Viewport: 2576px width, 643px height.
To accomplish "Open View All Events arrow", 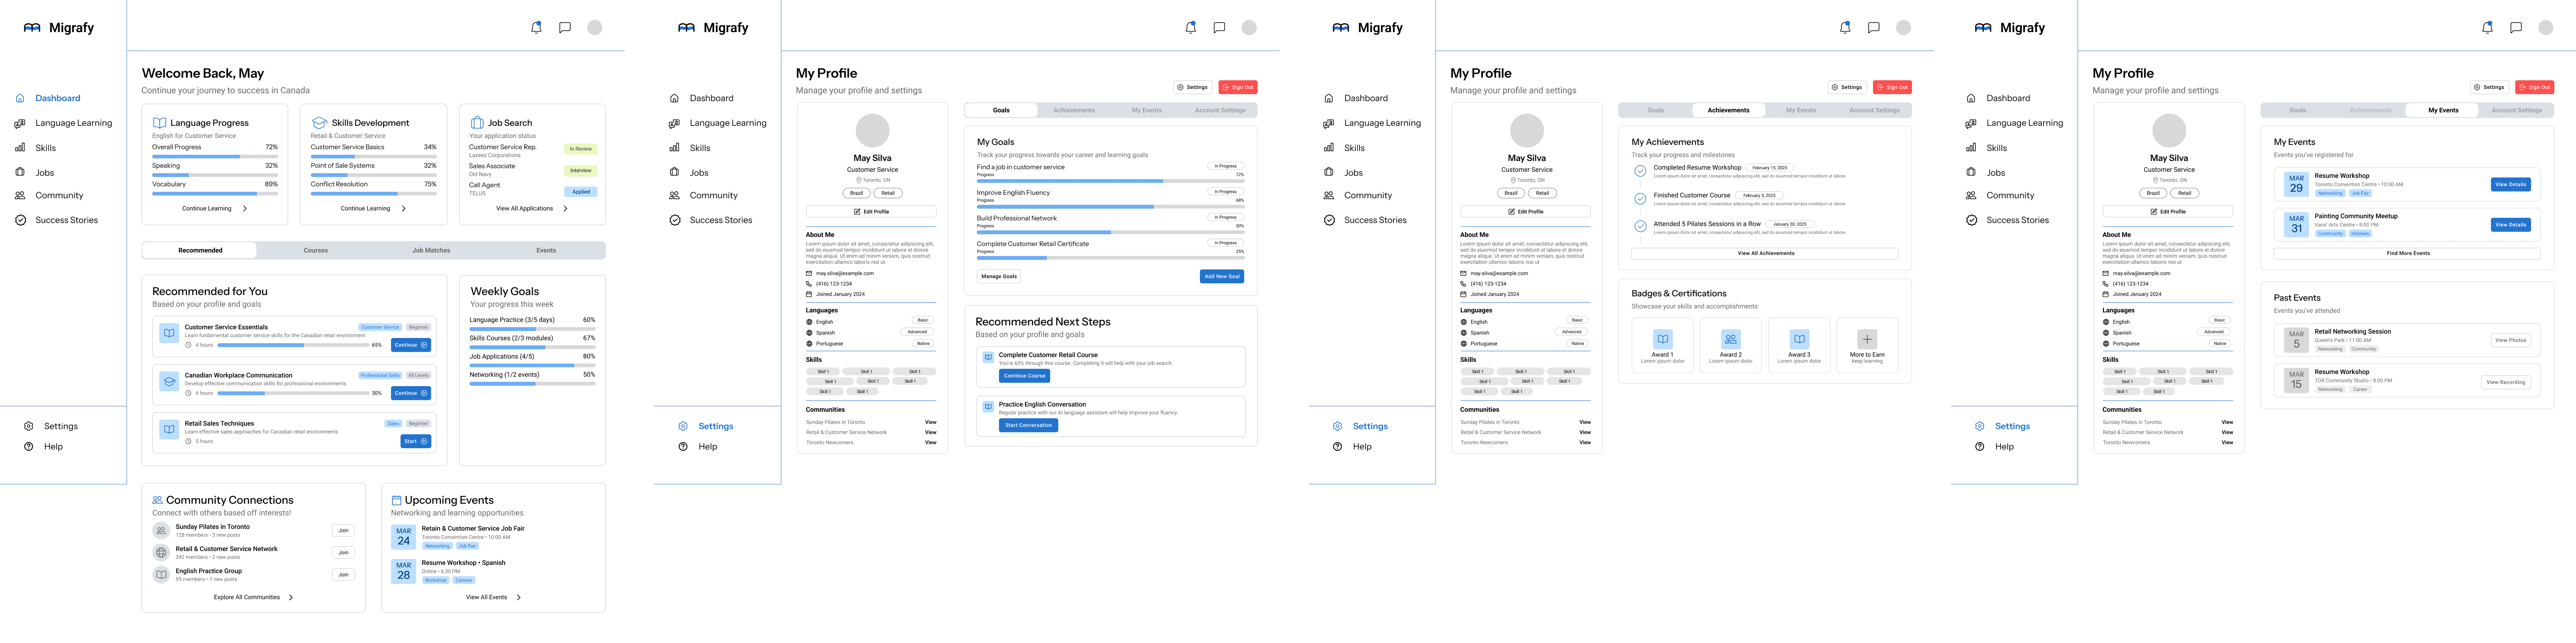I will click(519, 598).
